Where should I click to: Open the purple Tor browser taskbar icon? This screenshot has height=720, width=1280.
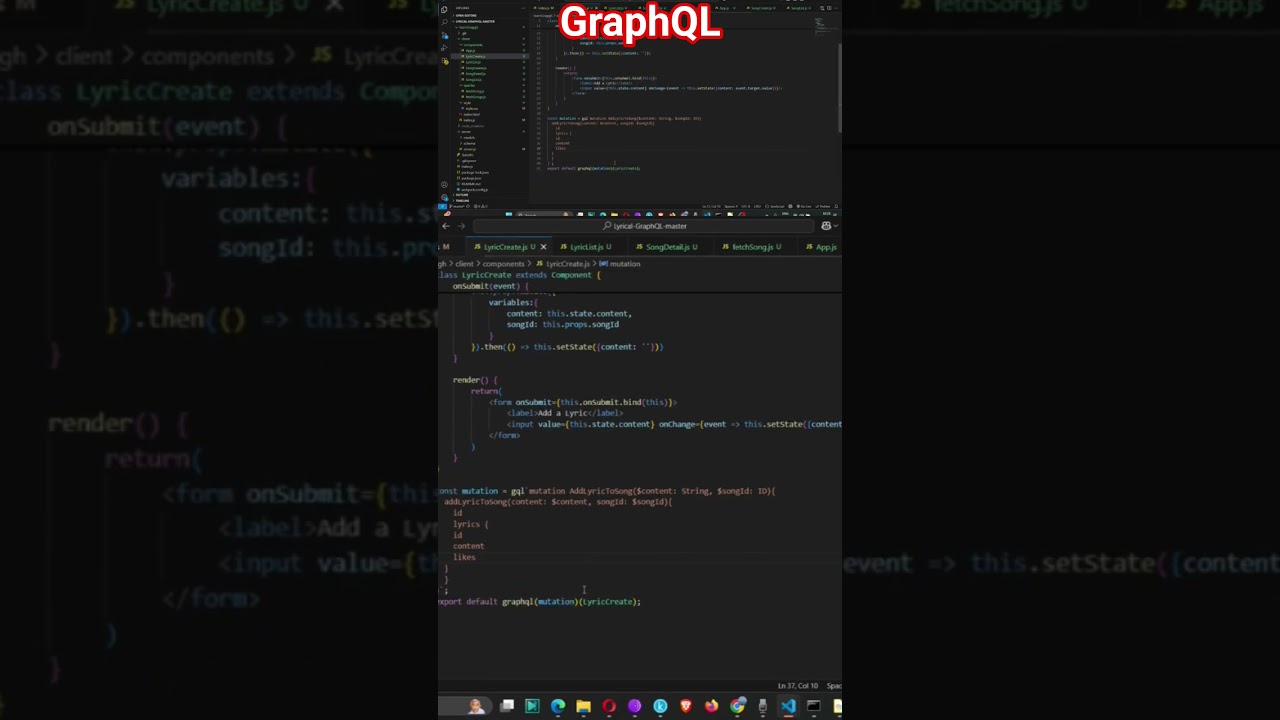coord(634,706)
